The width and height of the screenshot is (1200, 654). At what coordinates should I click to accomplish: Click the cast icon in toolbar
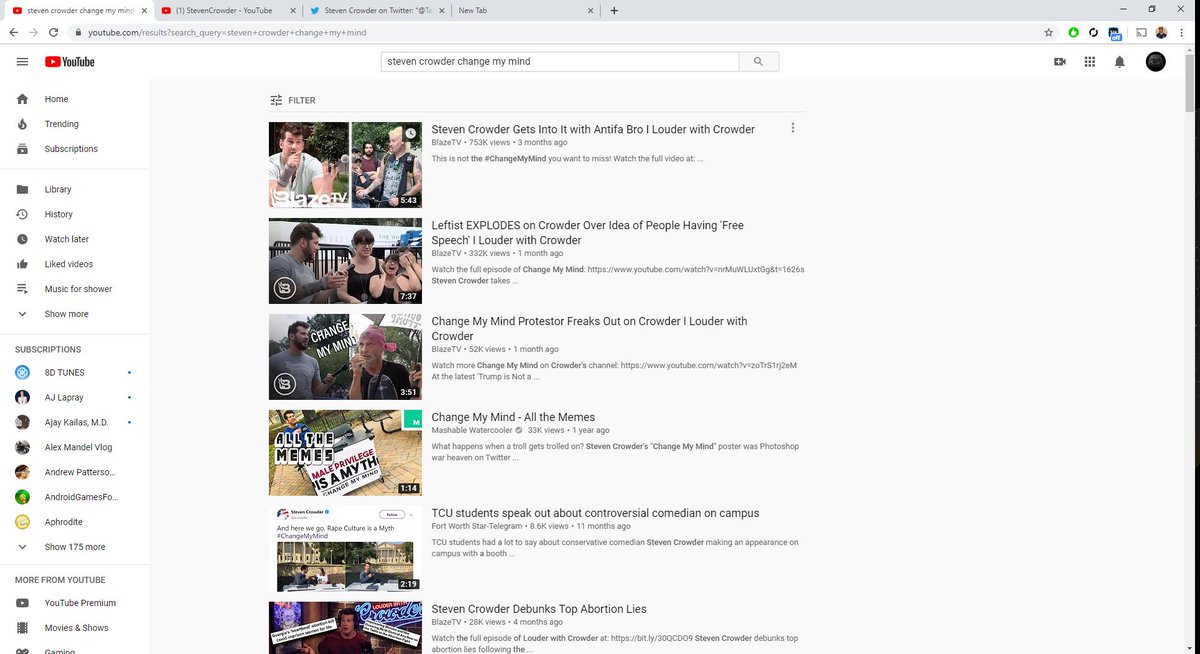click(1141, 32)
